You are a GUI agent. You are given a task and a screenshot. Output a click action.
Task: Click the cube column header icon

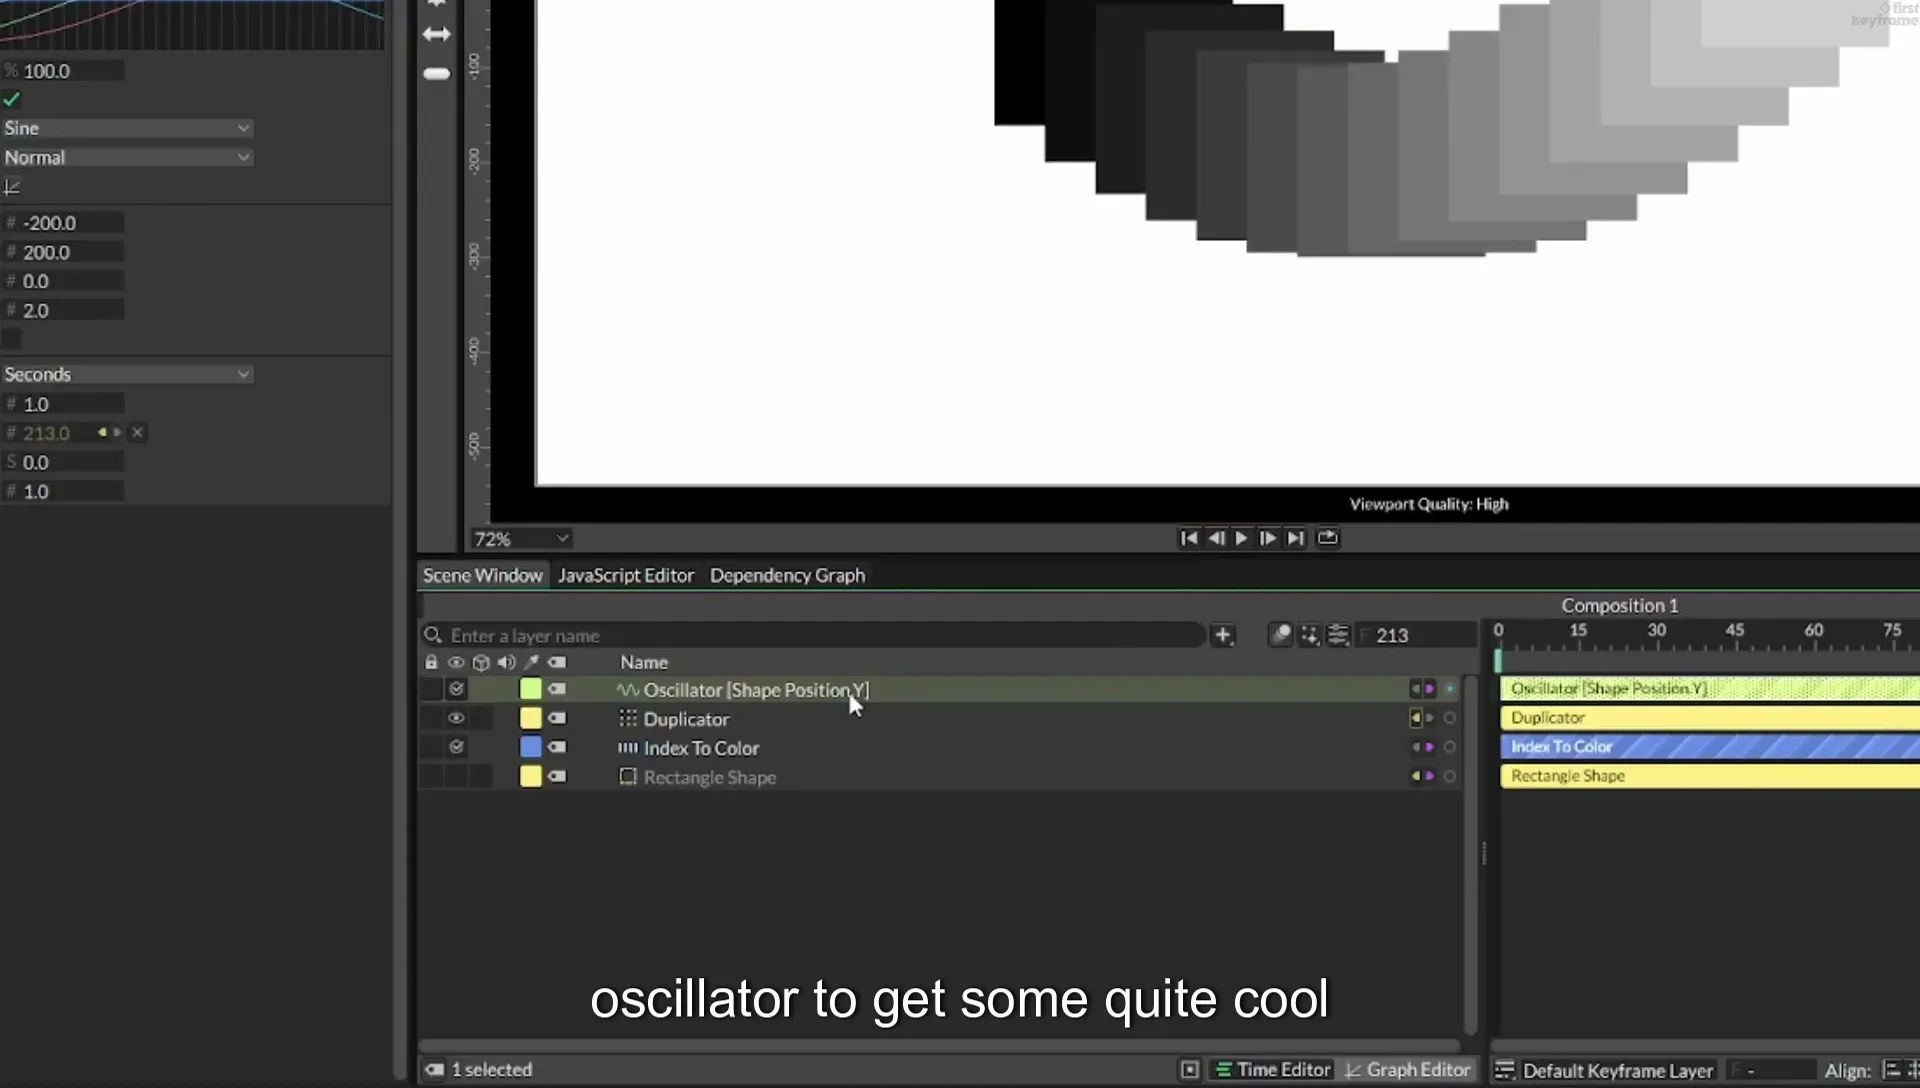click(481, 662)
